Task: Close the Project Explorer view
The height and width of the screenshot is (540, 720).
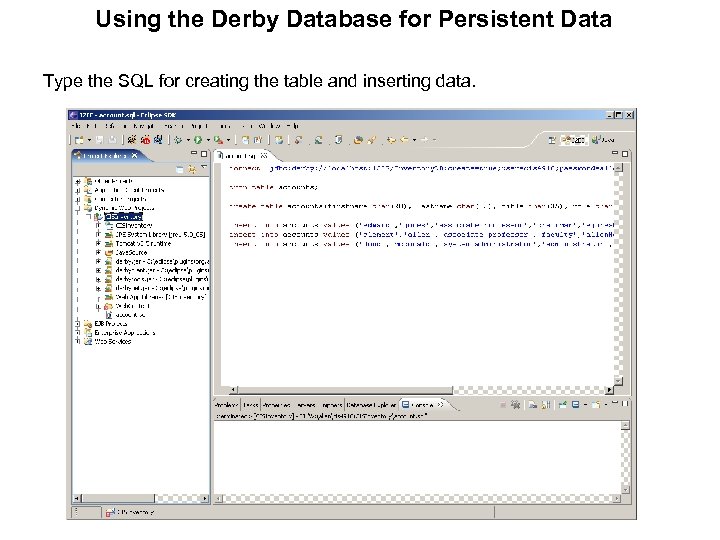Action: tap(135, 156)
